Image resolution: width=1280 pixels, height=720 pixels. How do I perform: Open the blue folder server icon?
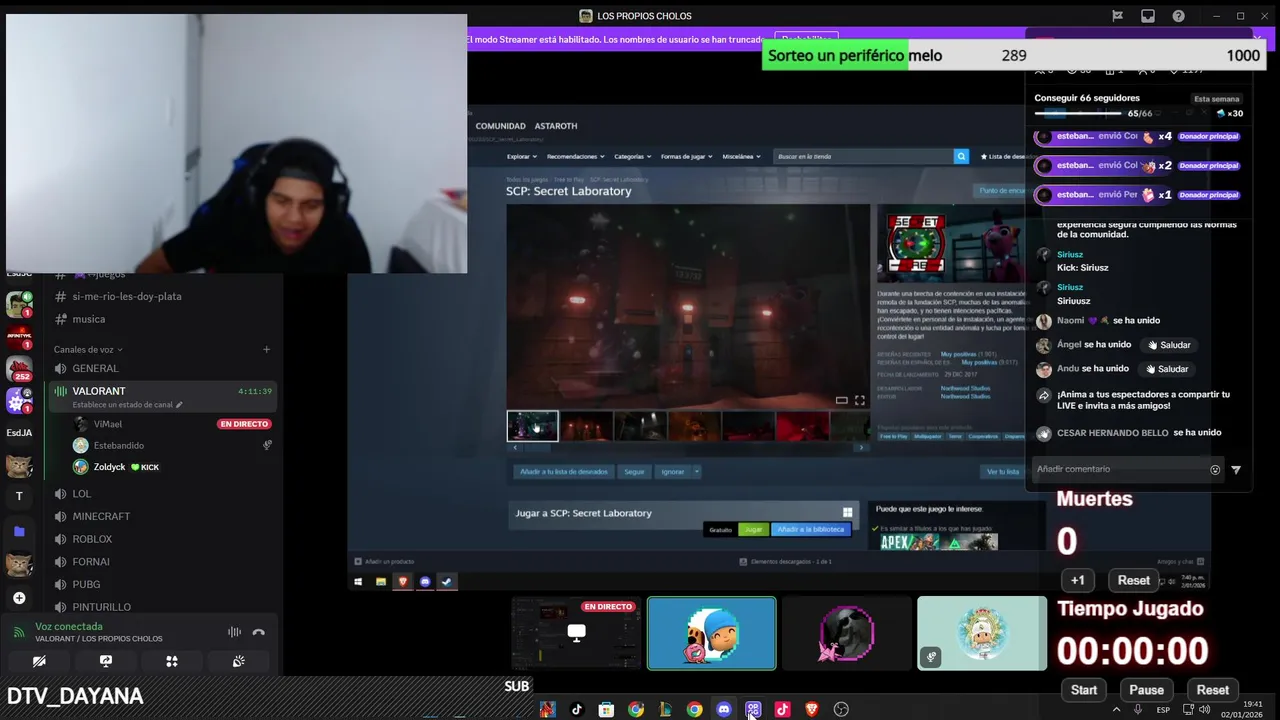click(19, 532)
